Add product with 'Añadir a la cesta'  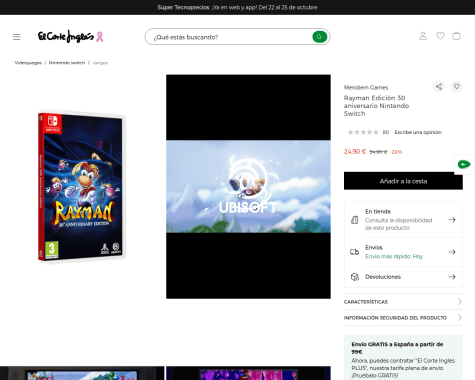[x=403, y=181]
